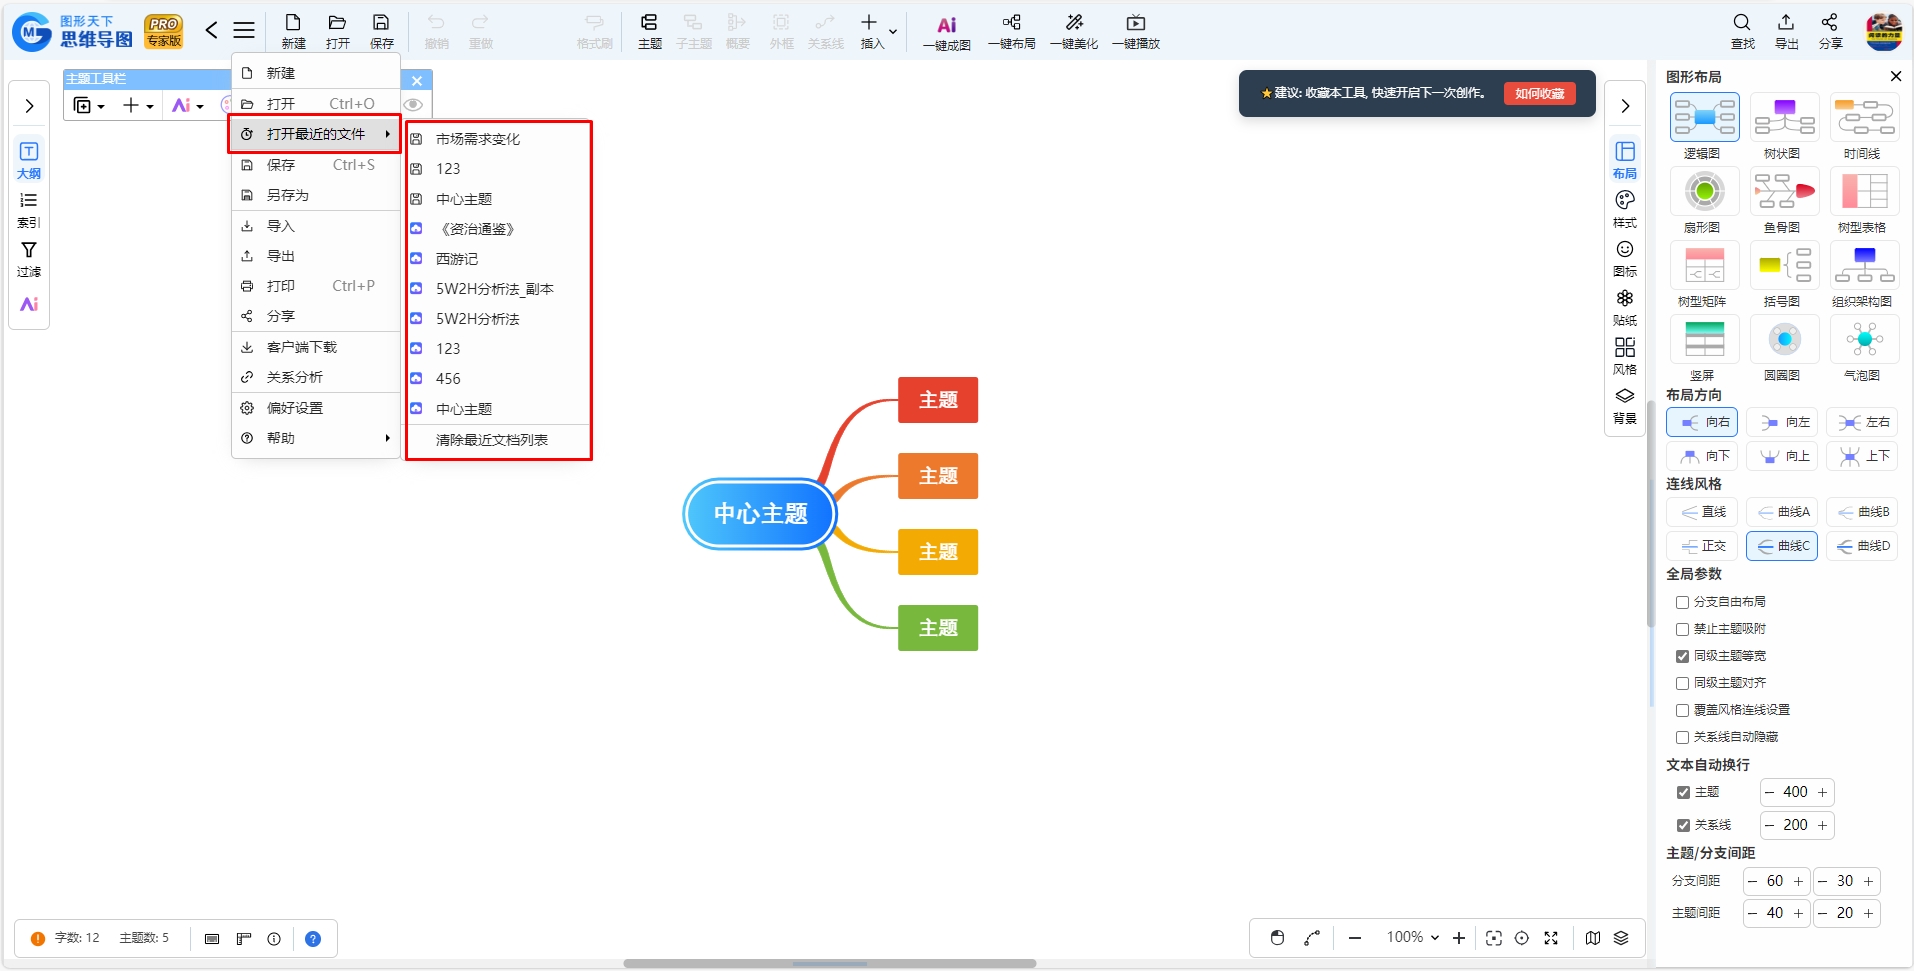Toggle the 关系线自动隐藏 checkbox
Screen dimensions: 1914x971
point(1682,737)
